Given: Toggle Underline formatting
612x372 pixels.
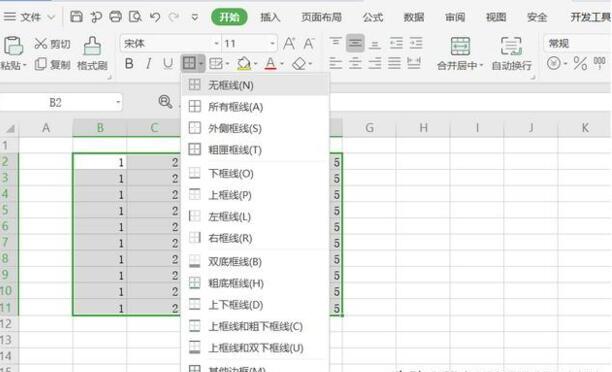Looking at the screenshot, I should (x=168, y=63).
